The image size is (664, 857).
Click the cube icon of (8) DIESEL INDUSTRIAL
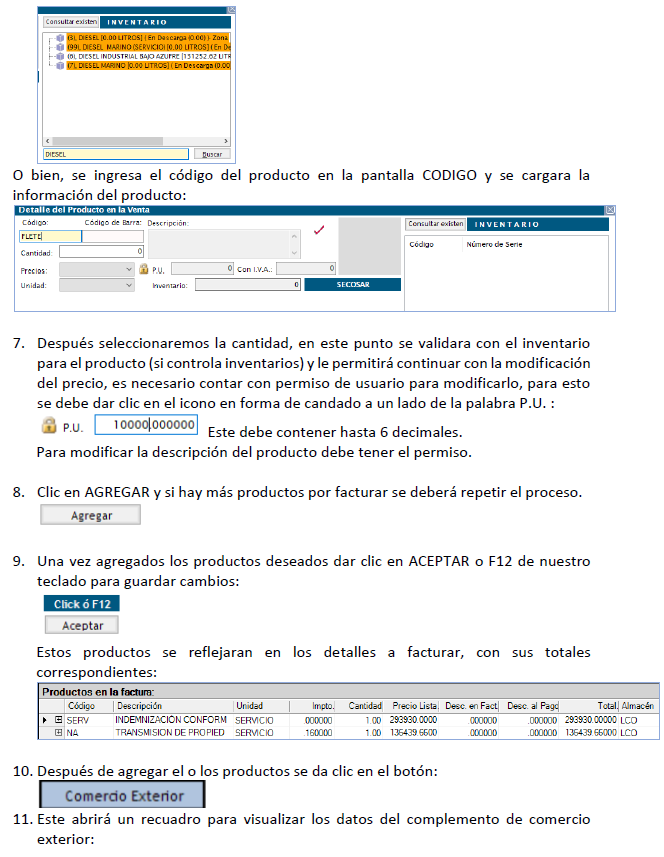(61, 56)
